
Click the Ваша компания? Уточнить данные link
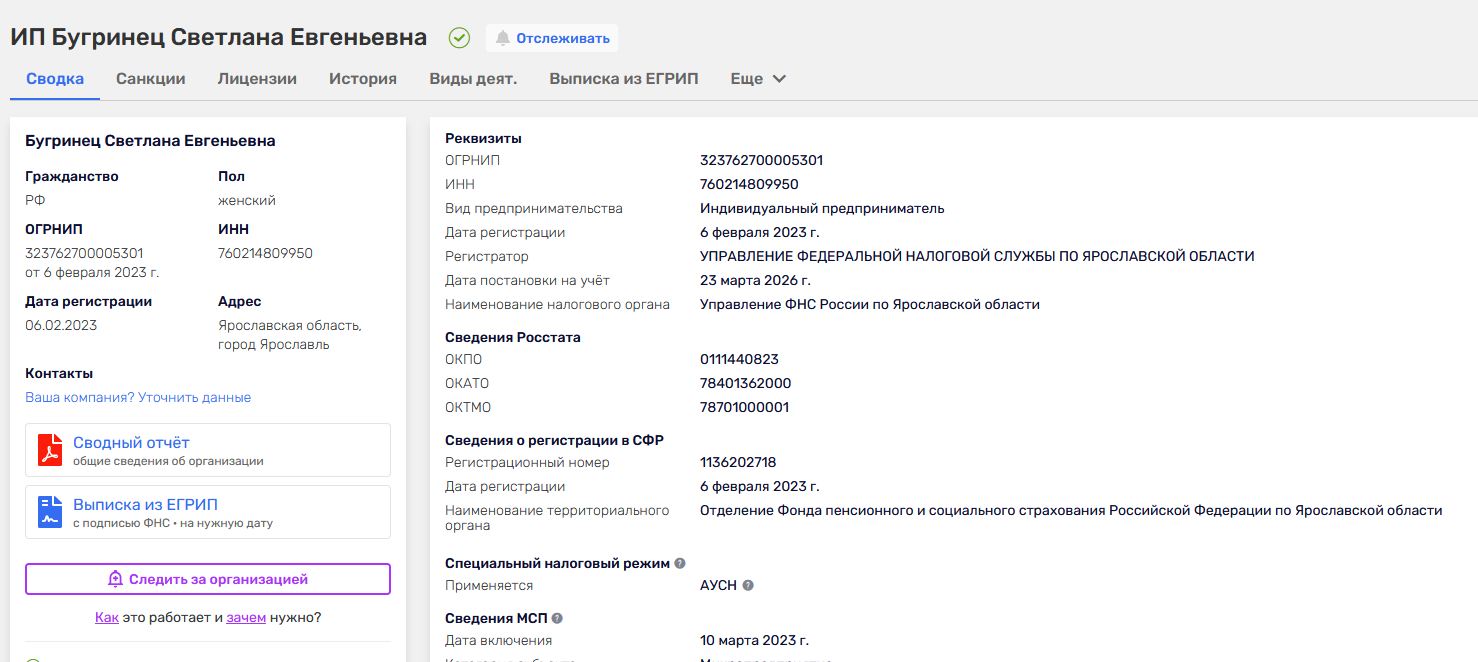click(x=138, y=397)
